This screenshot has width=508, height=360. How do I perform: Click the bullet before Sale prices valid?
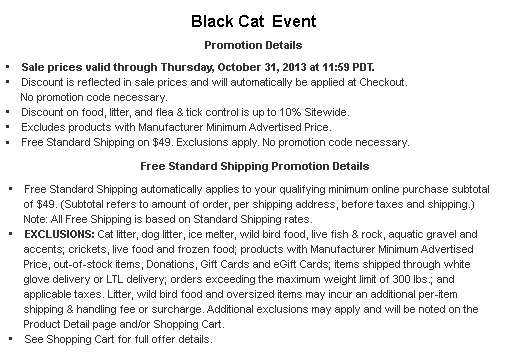tap(8, 67)
